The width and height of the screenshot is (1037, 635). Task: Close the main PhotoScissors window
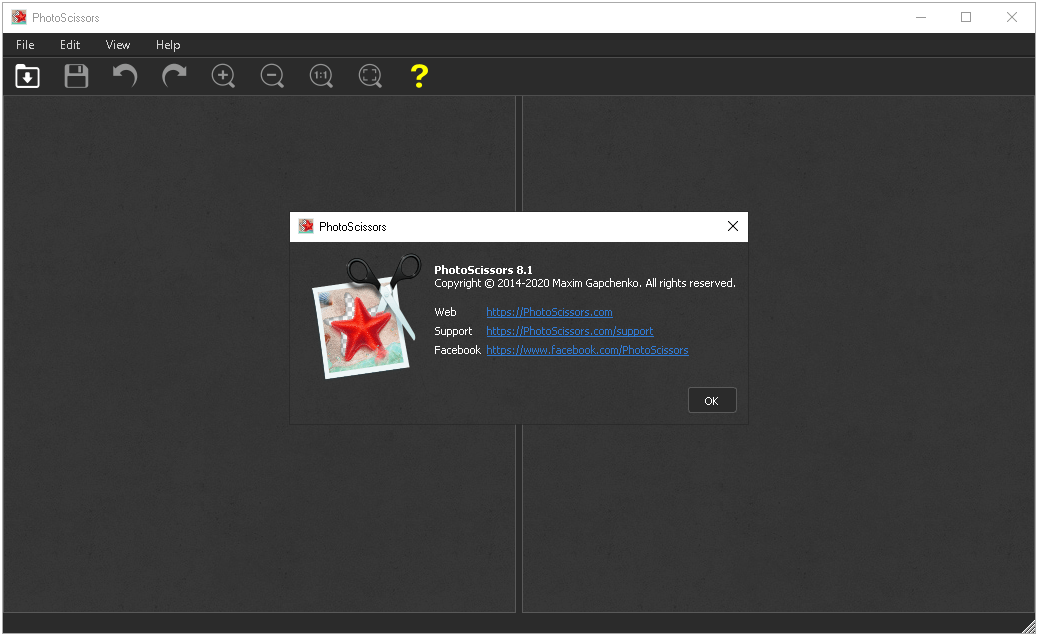click(1012, 17)
